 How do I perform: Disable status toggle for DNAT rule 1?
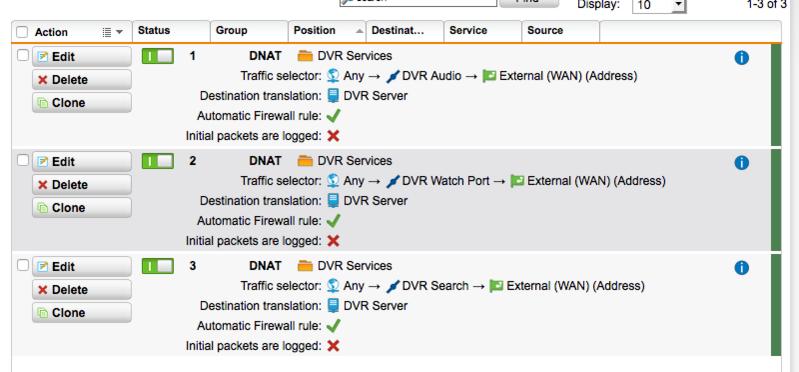(x=157, y=57)
